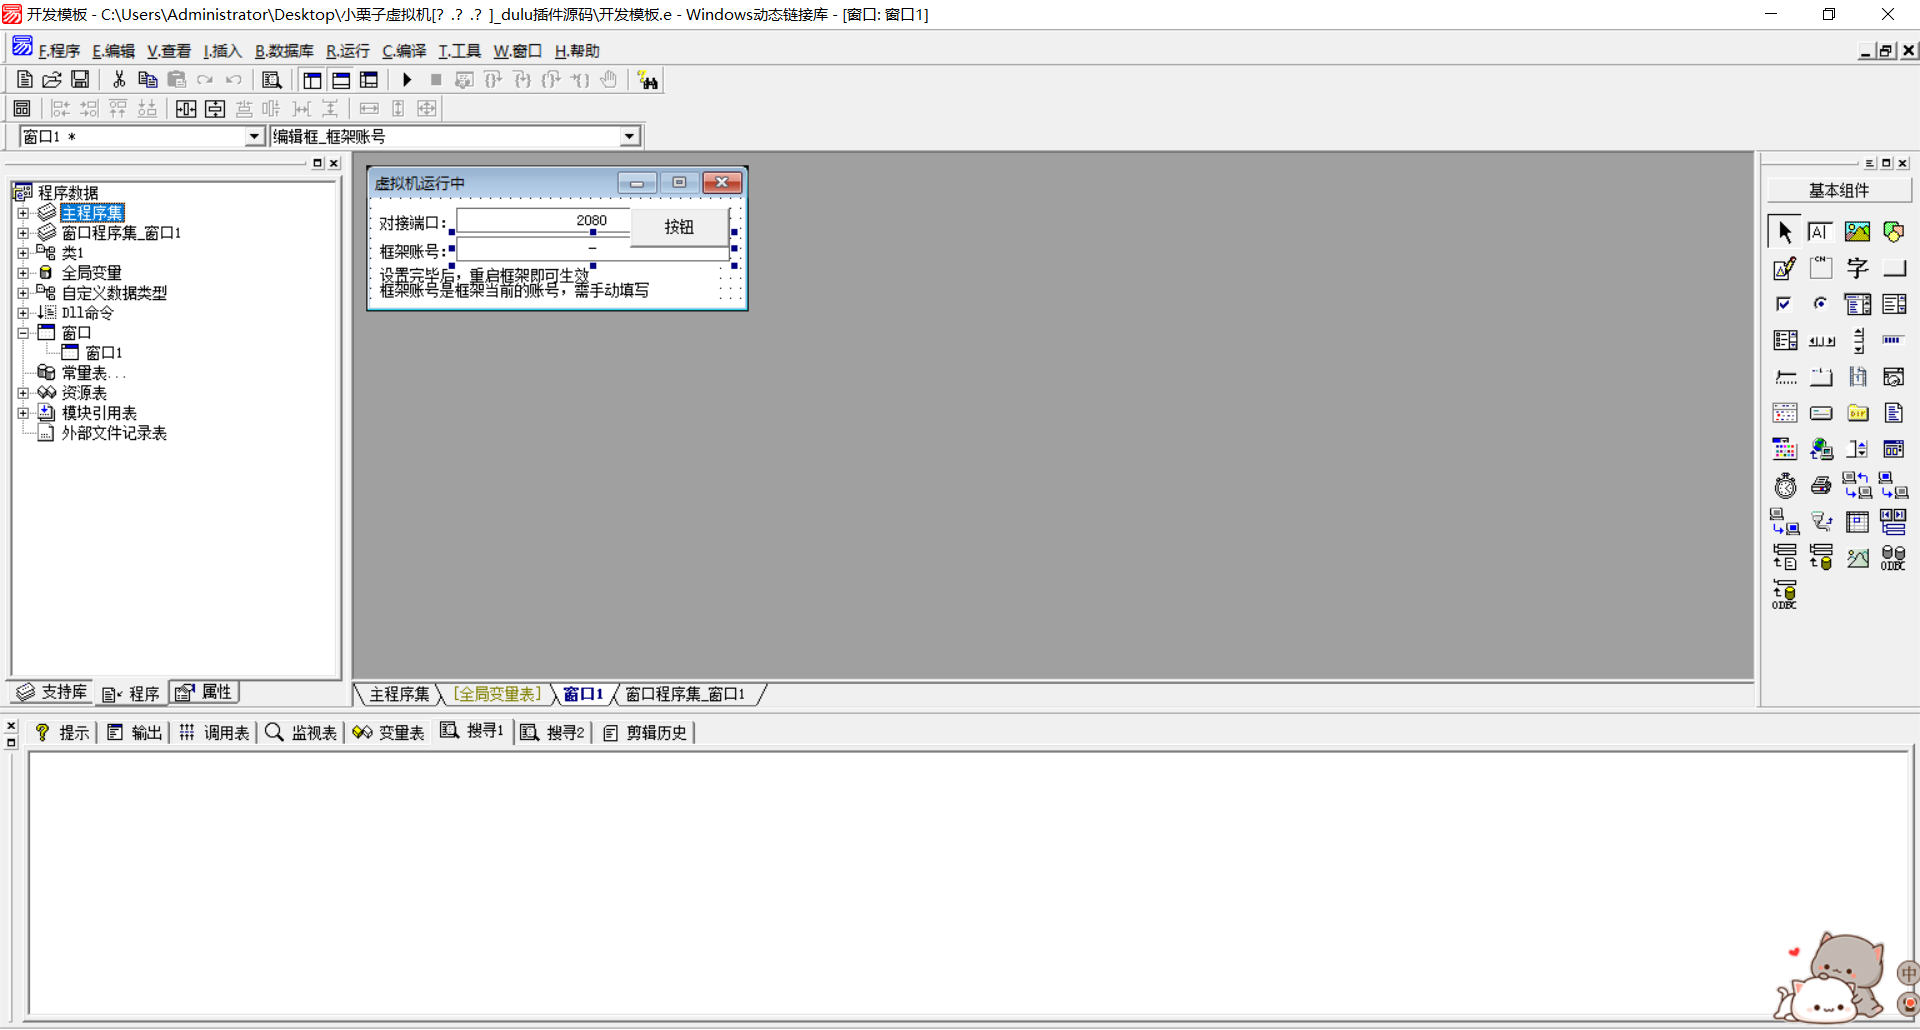This screenshot has height=1030, width=1920.
Task: Switch to the 窗口程序集_窗口1 tab
Action: (685, 694)
